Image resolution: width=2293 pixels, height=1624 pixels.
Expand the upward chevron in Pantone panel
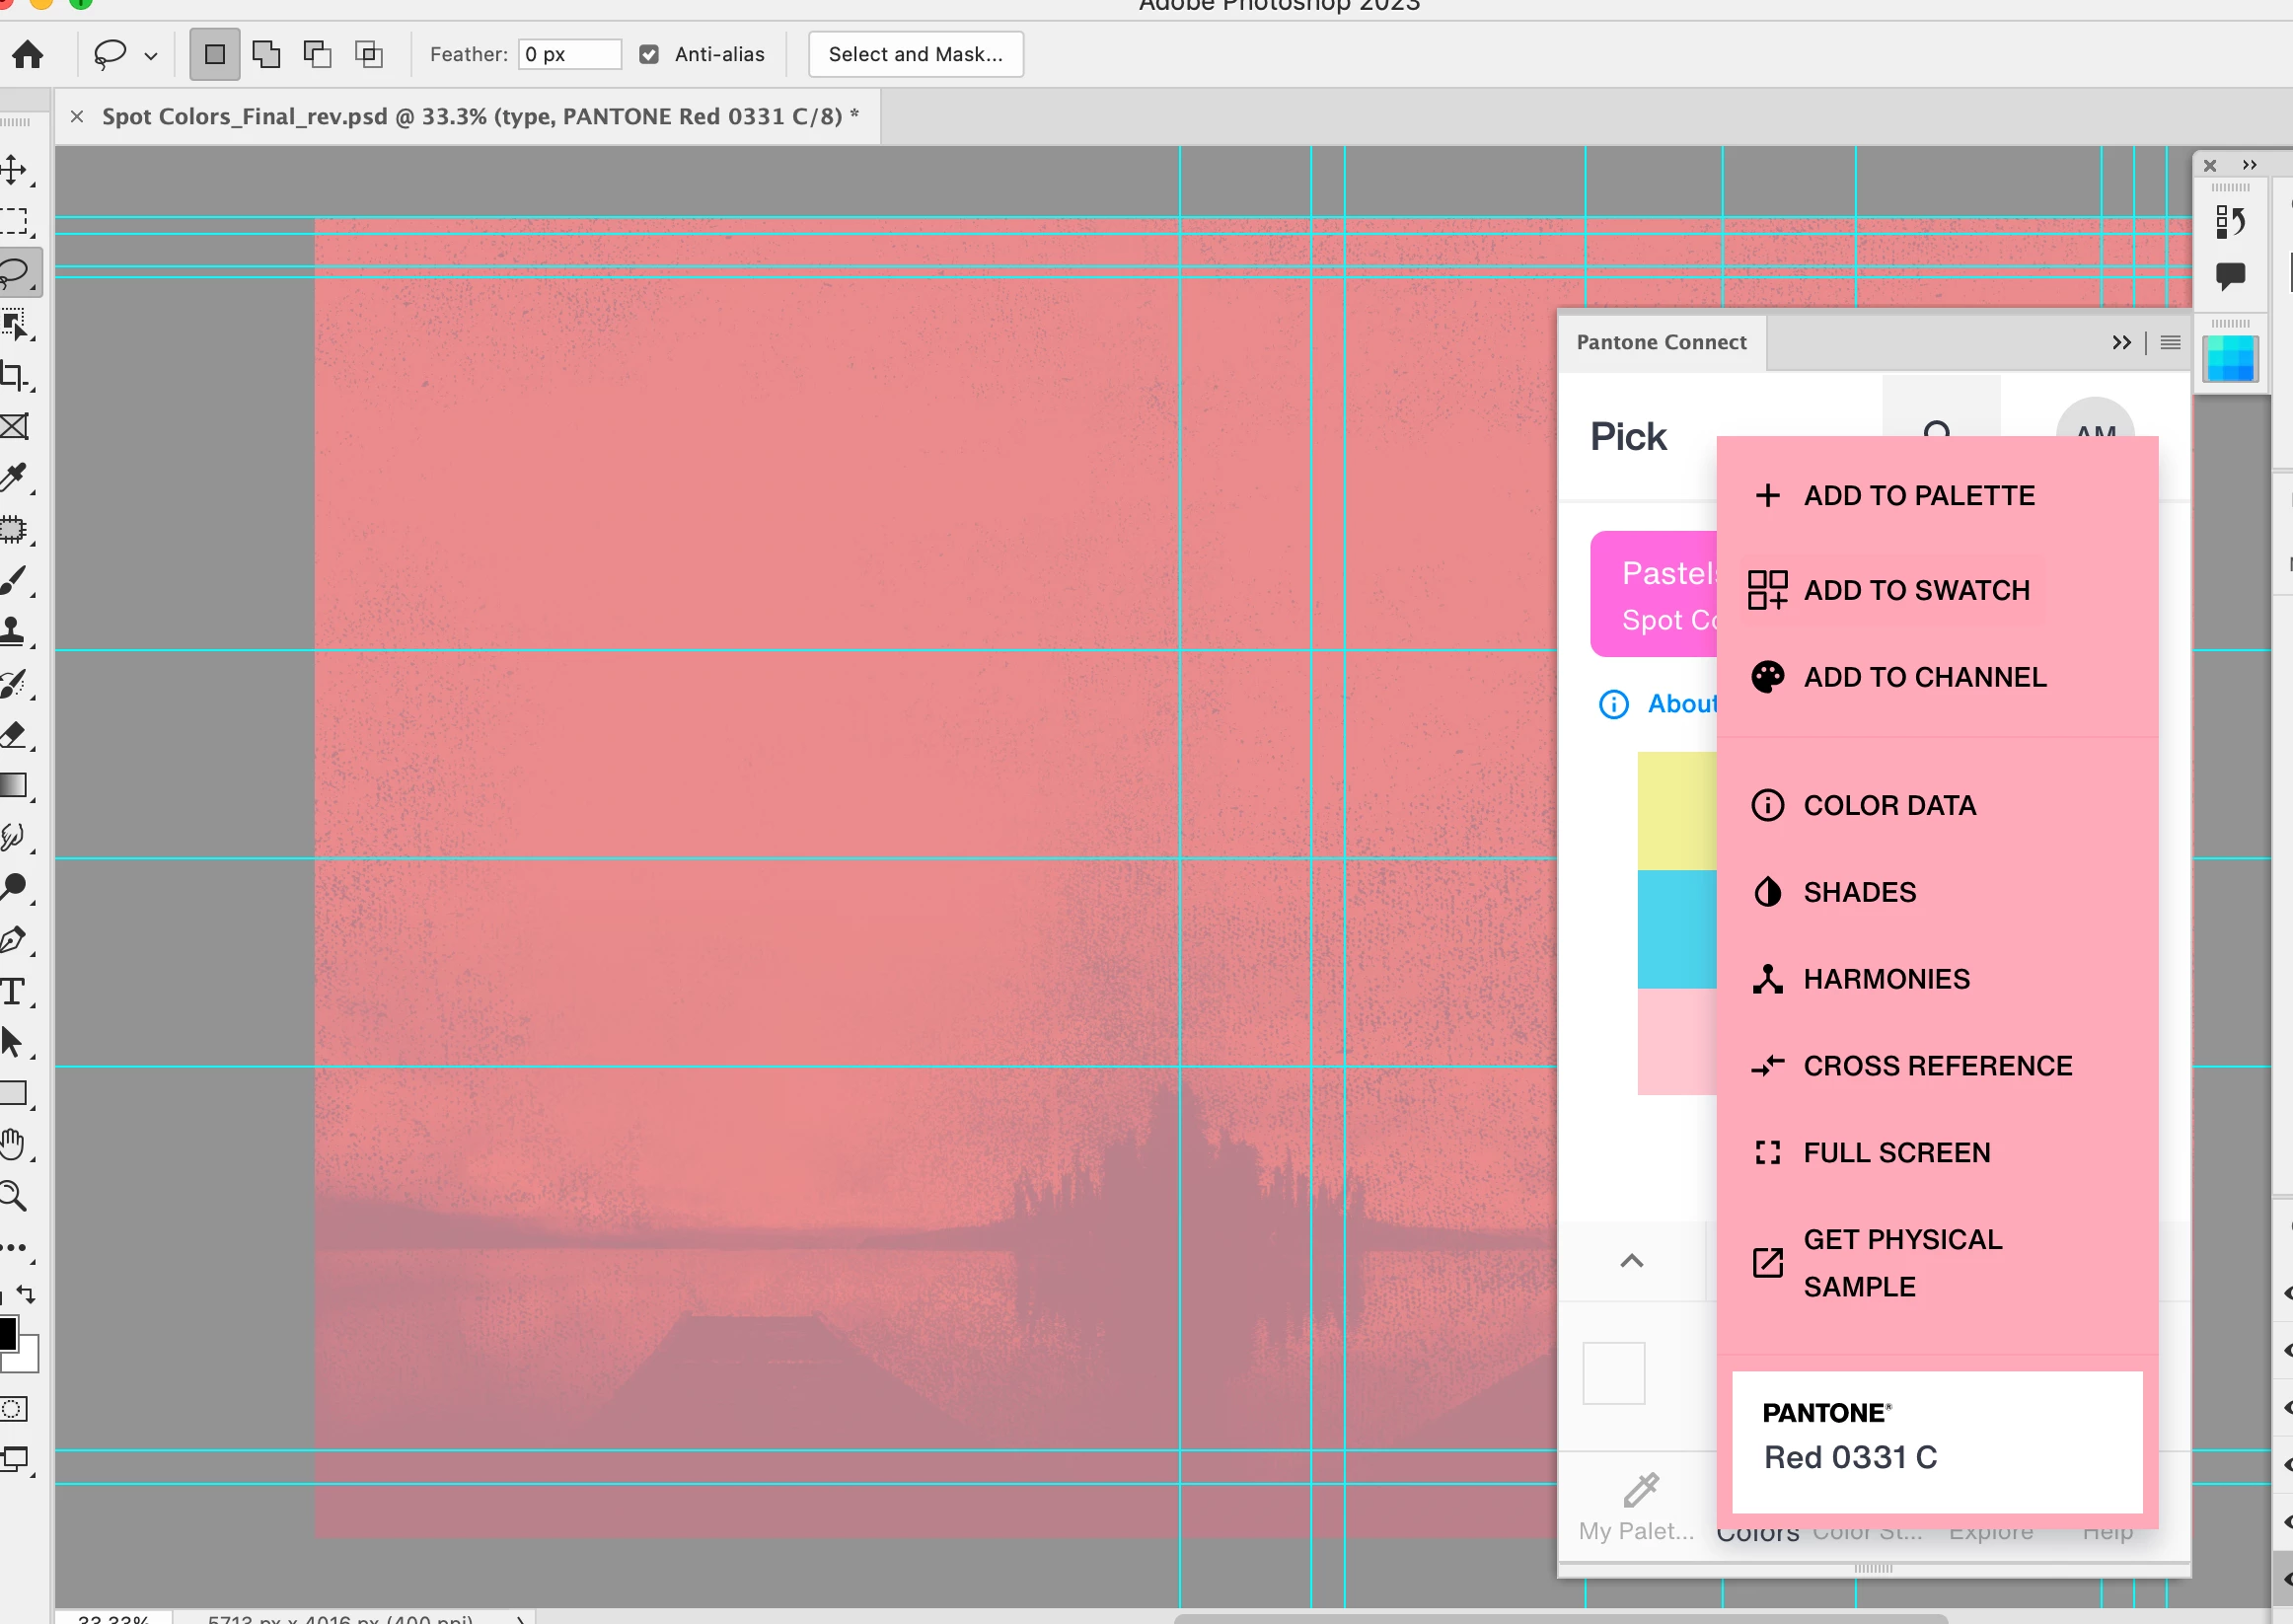[x=1631, y=1260]
